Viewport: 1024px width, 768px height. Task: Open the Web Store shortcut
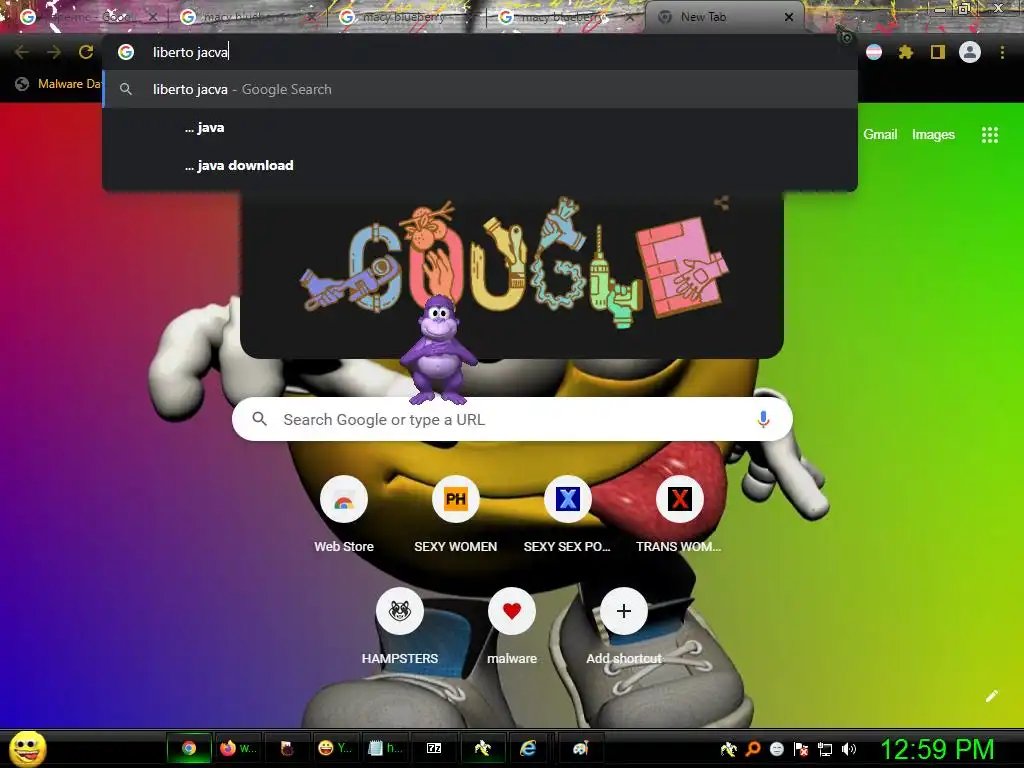[344, 515]
